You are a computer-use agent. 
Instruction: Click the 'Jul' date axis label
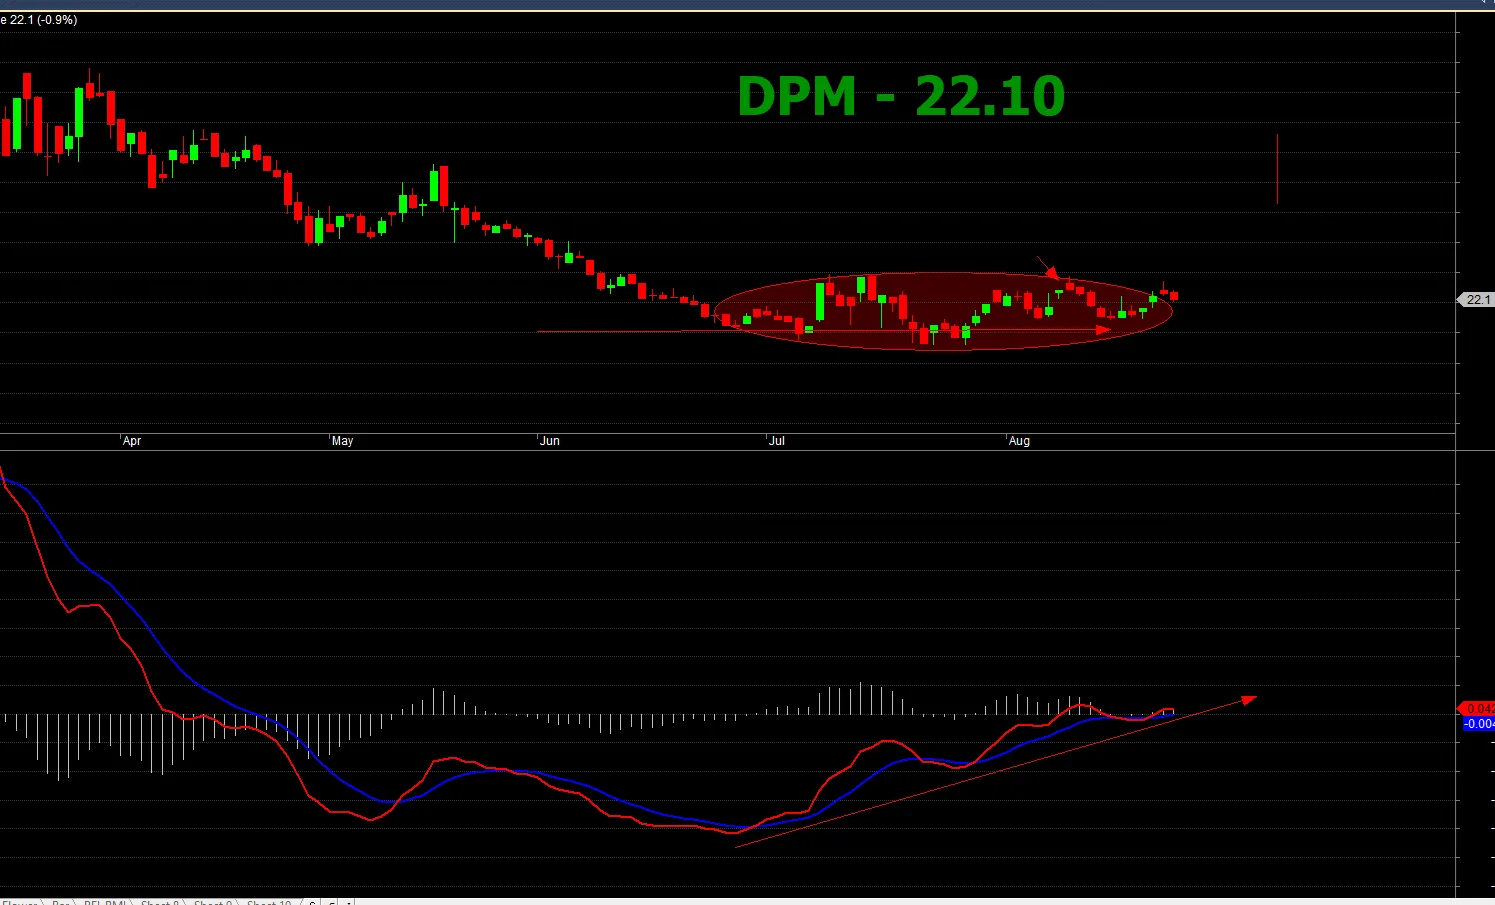(776, 441)
